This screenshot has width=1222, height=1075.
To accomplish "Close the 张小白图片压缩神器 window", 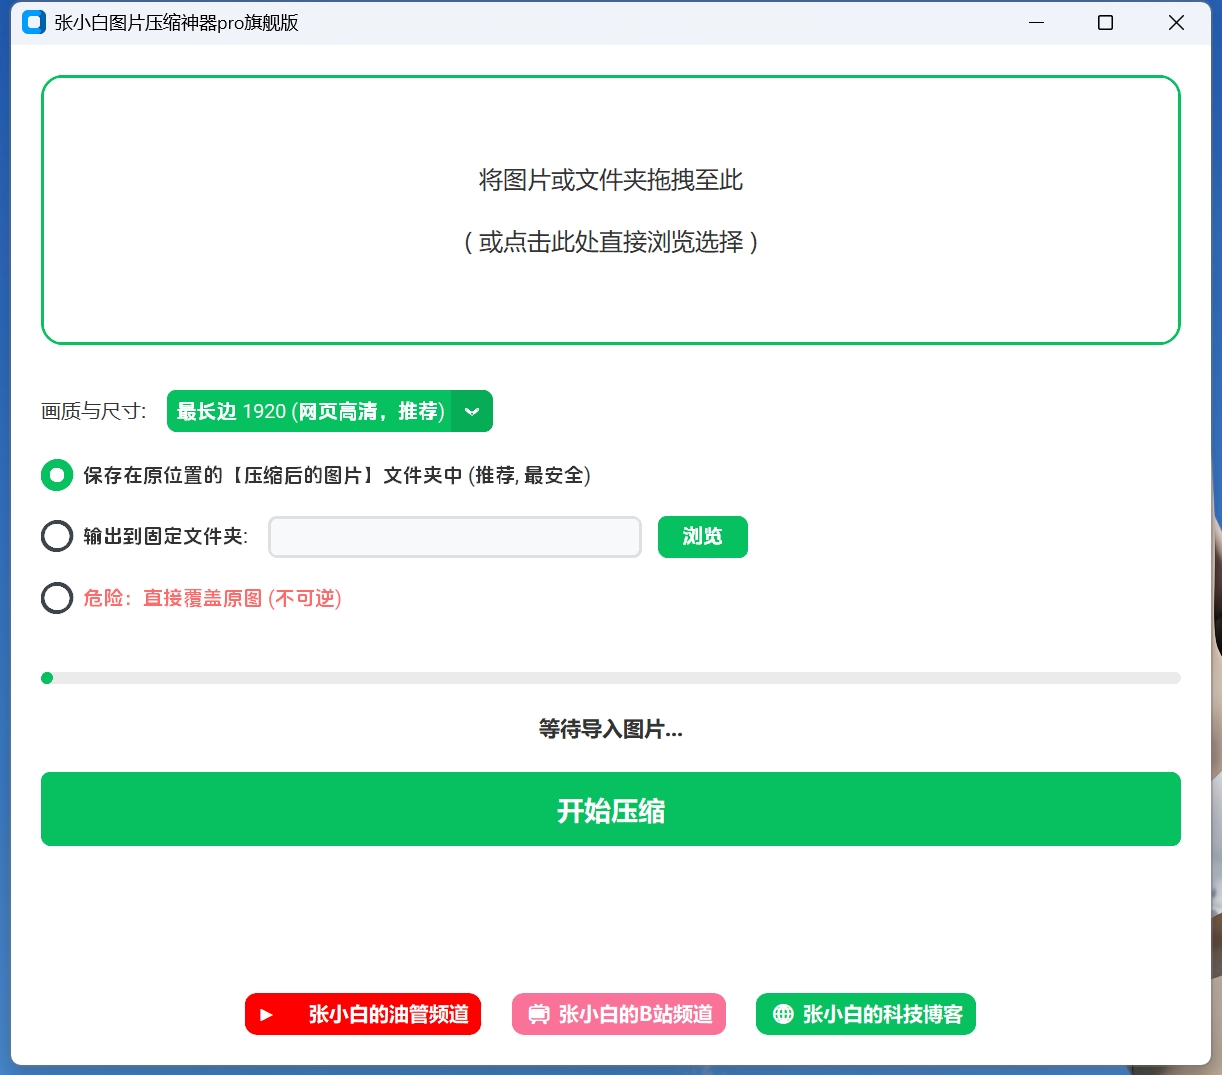I will pos(1176,22).
